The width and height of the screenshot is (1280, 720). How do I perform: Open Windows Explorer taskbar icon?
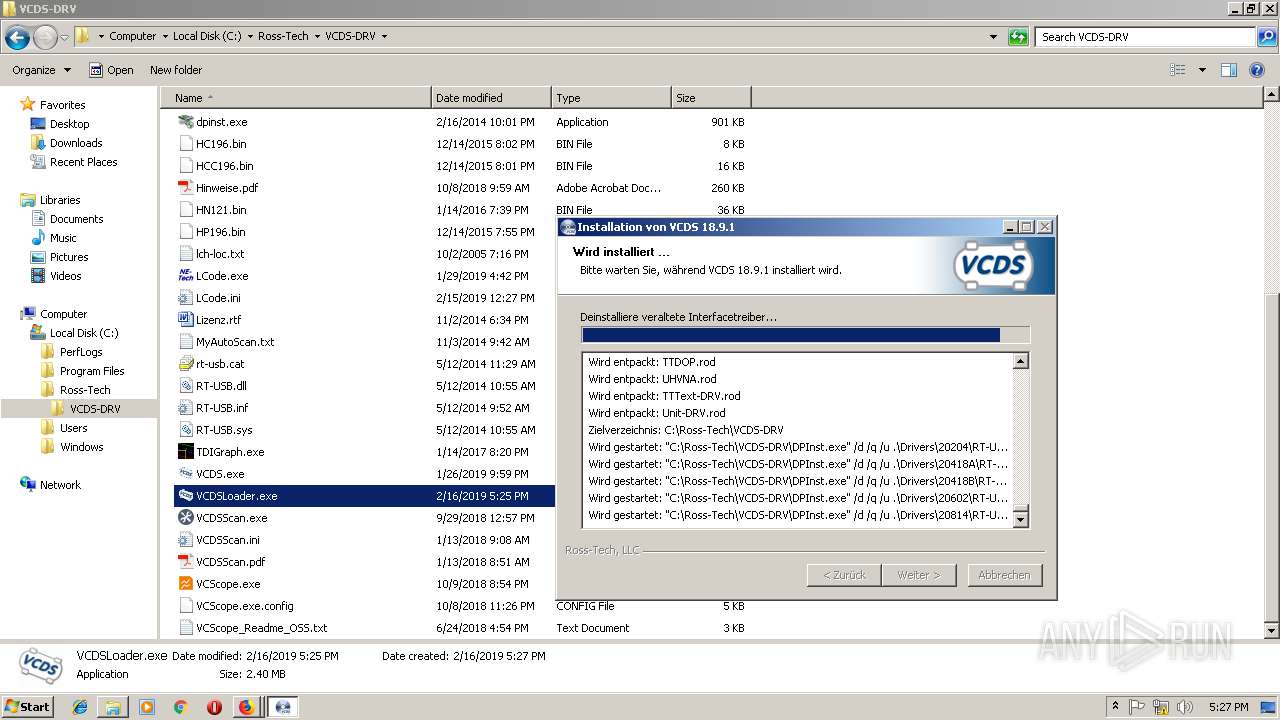[x=113, y=707]
